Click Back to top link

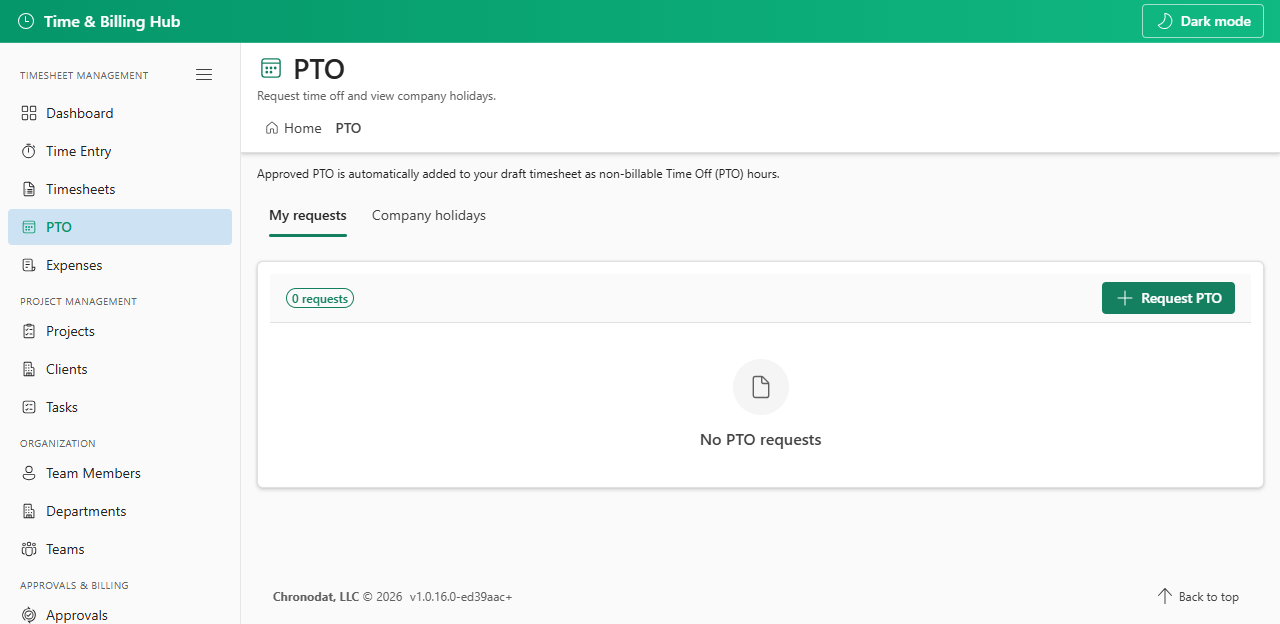[1198, 596]
